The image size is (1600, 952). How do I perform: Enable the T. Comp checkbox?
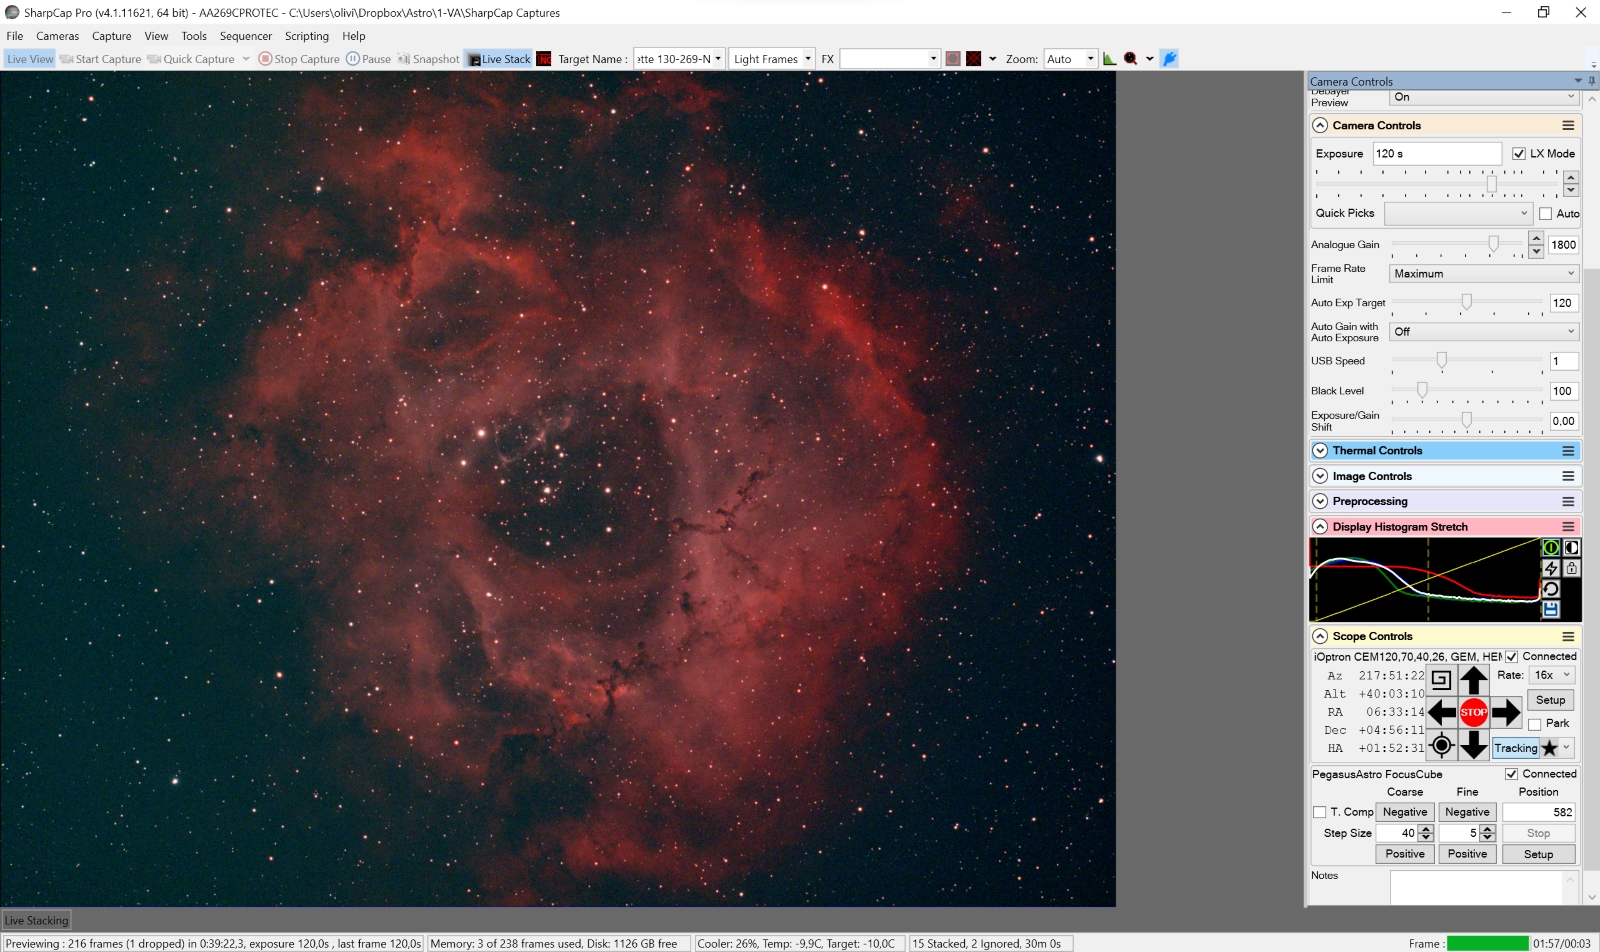coord(1320,812)
